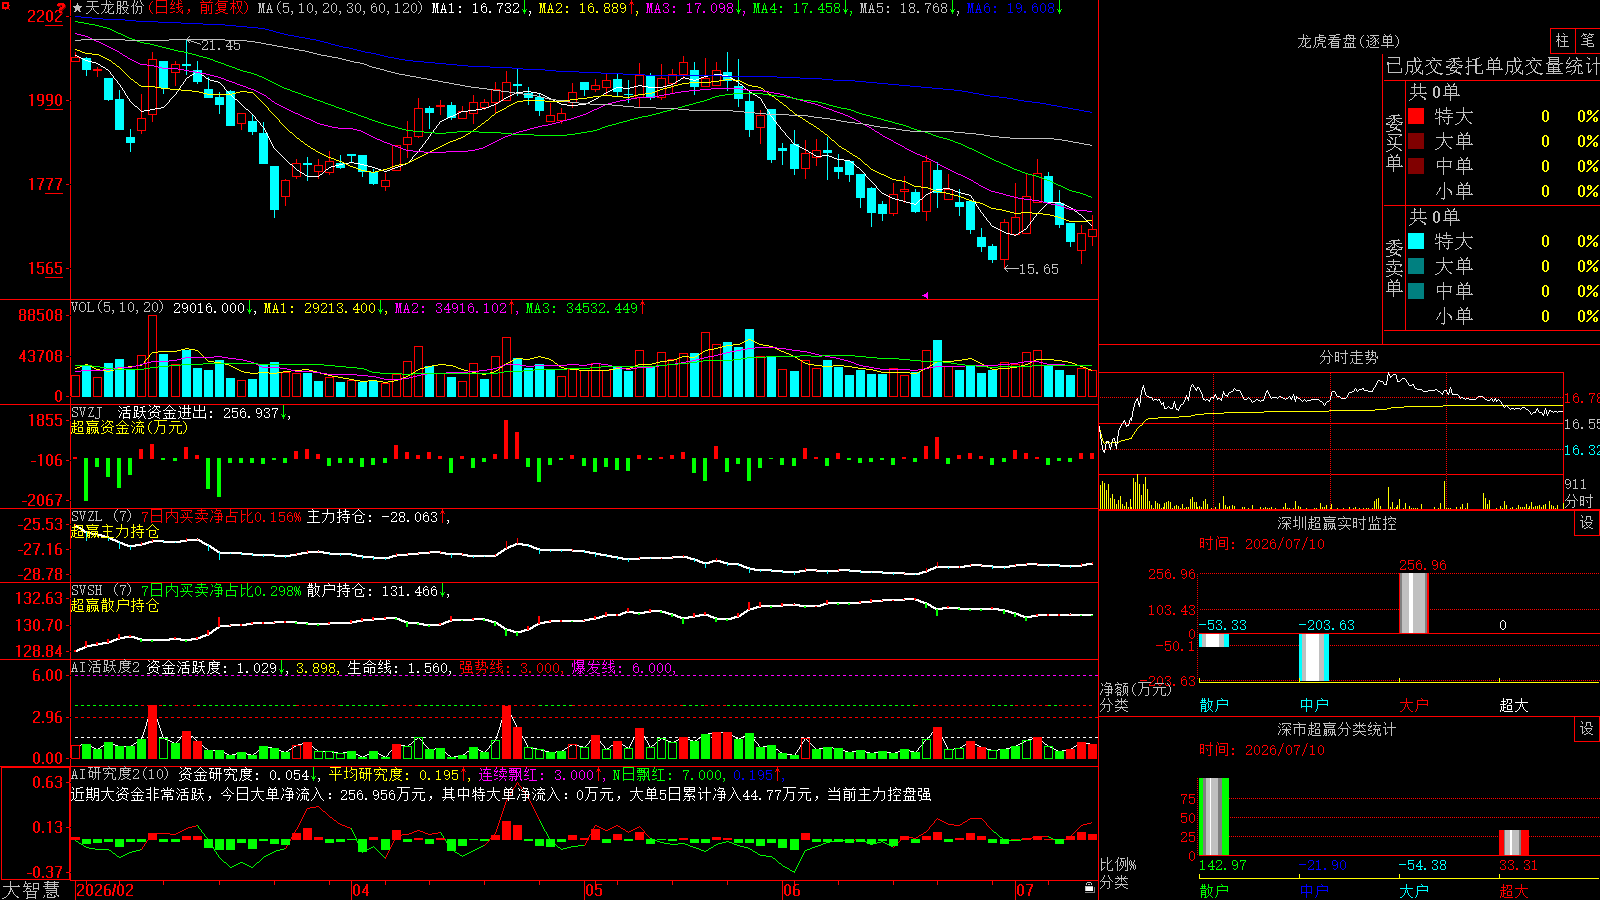The width and height of the screenshot is (1600, 900).
Task: Click the 256.96 大户 bar in real-time monitor
Action: (x=1413, y=602)
